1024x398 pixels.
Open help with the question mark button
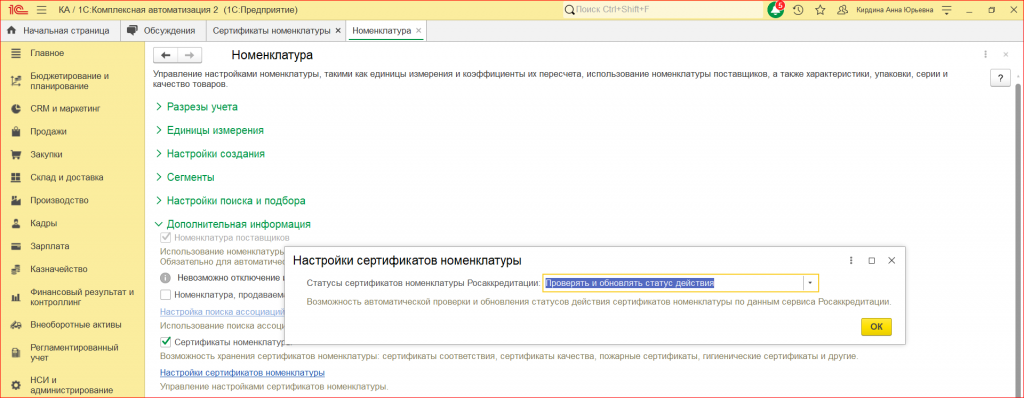1000,78
